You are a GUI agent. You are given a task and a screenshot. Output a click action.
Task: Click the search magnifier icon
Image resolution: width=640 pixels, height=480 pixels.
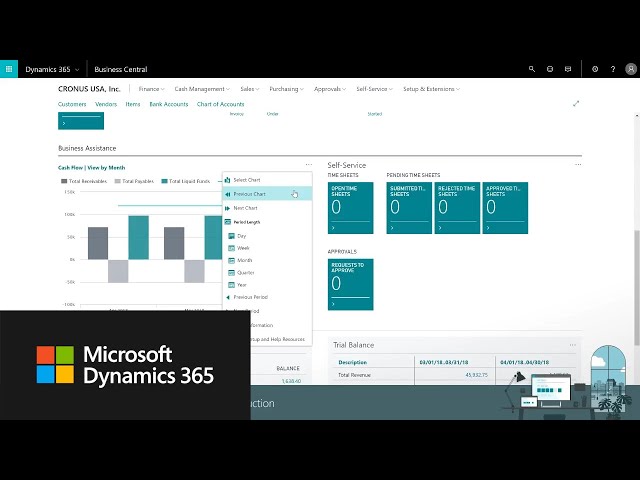coord(532,69)
